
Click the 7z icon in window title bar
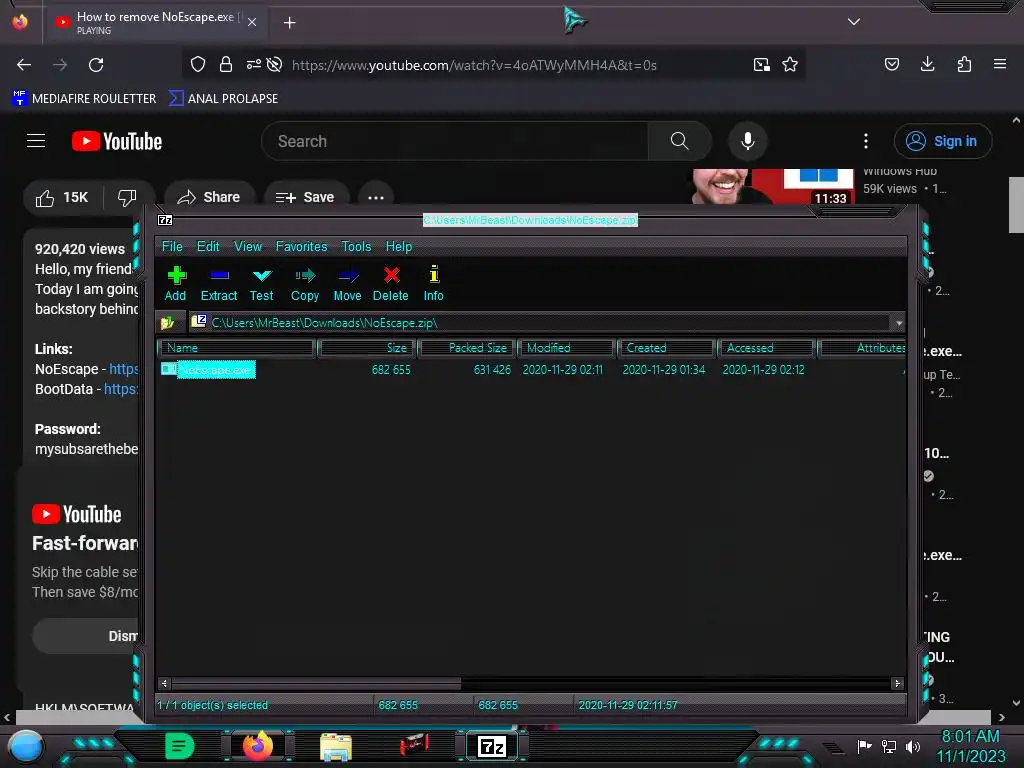(165, 220)
